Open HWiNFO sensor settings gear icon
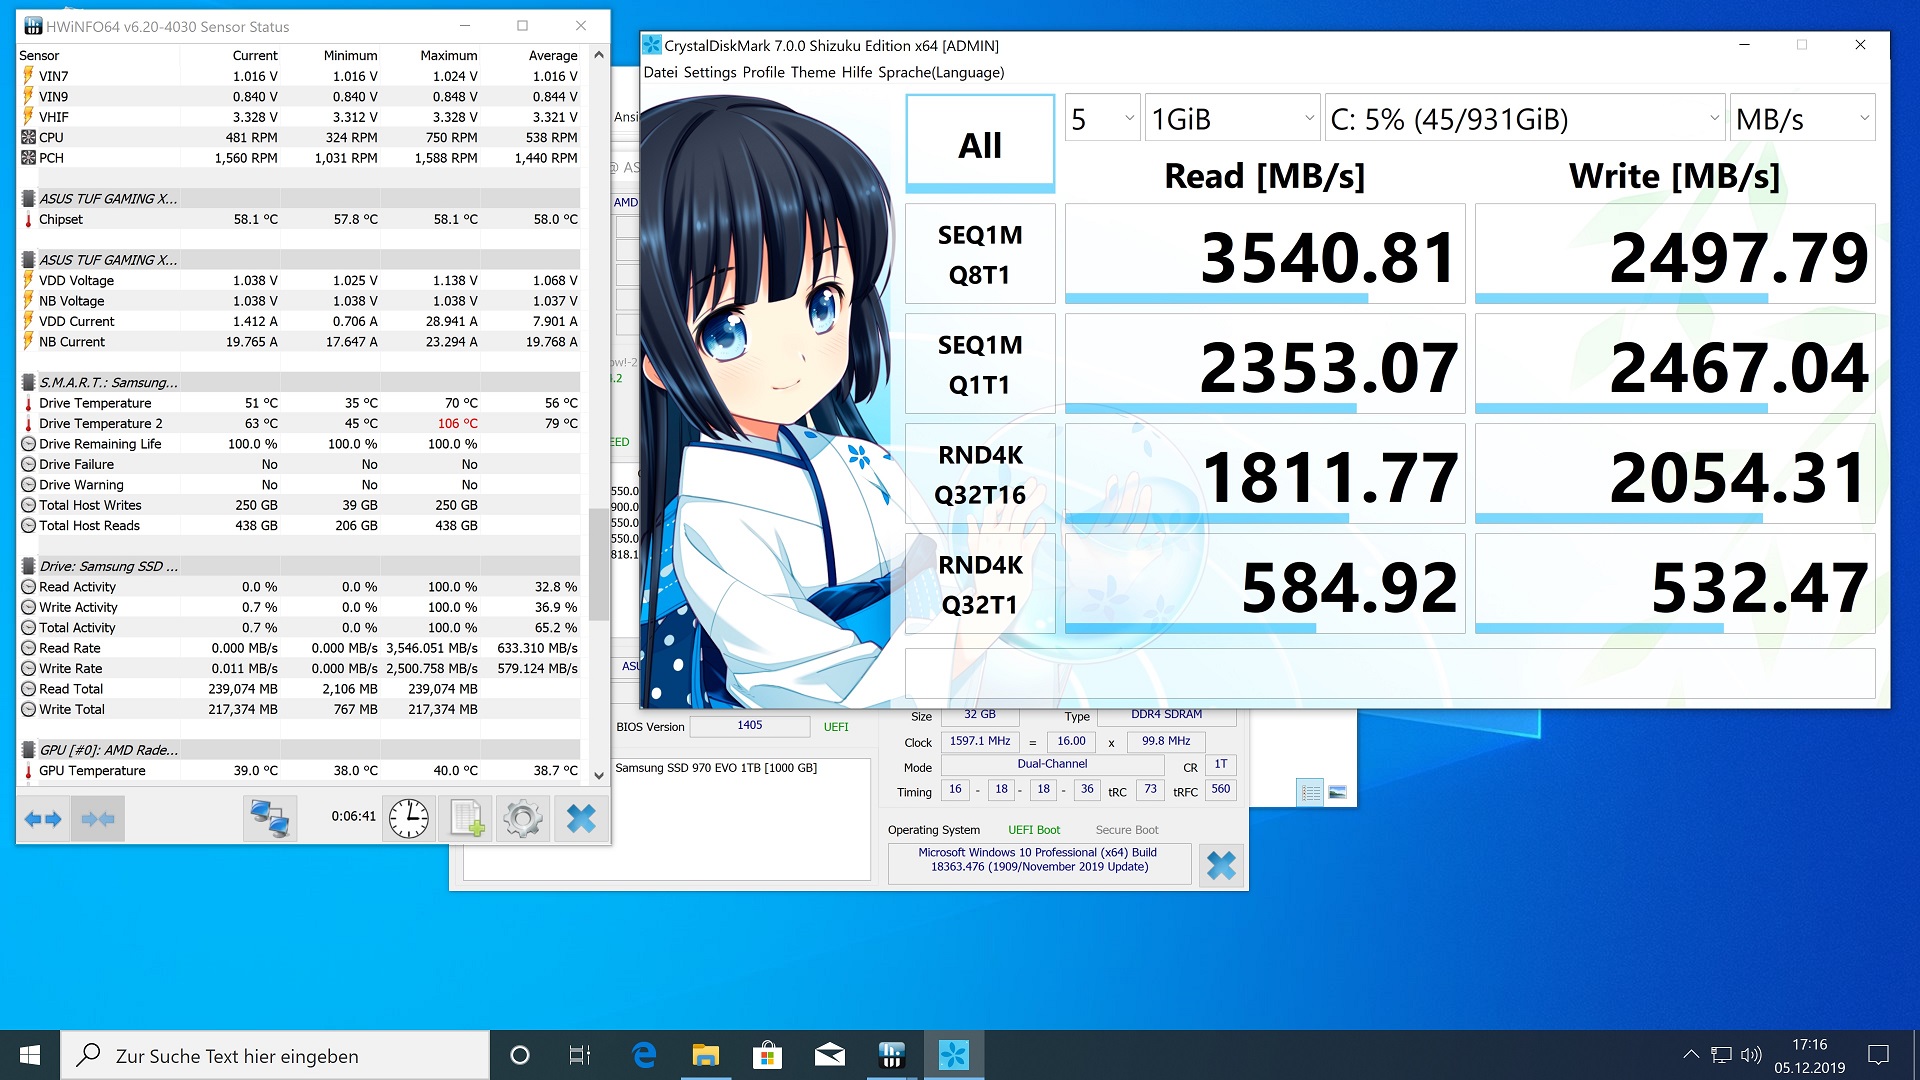 (522, 819)
